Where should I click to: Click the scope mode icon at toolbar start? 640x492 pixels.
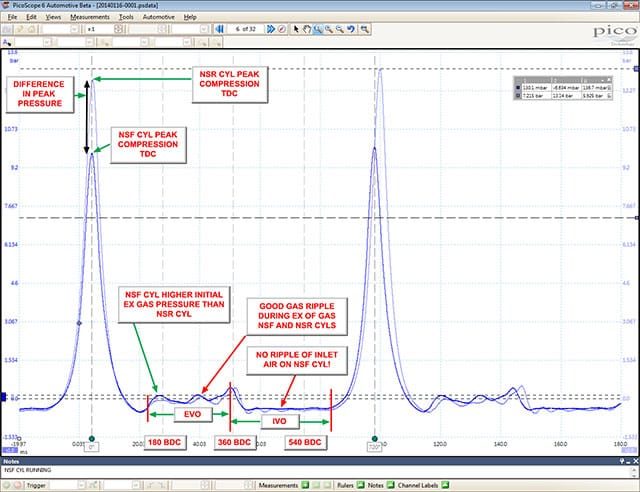7,29
